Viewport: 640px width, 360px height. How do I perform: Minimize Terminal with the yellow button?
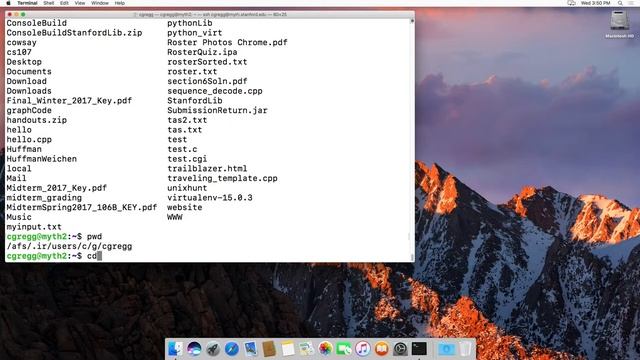[x=16, y=14]
